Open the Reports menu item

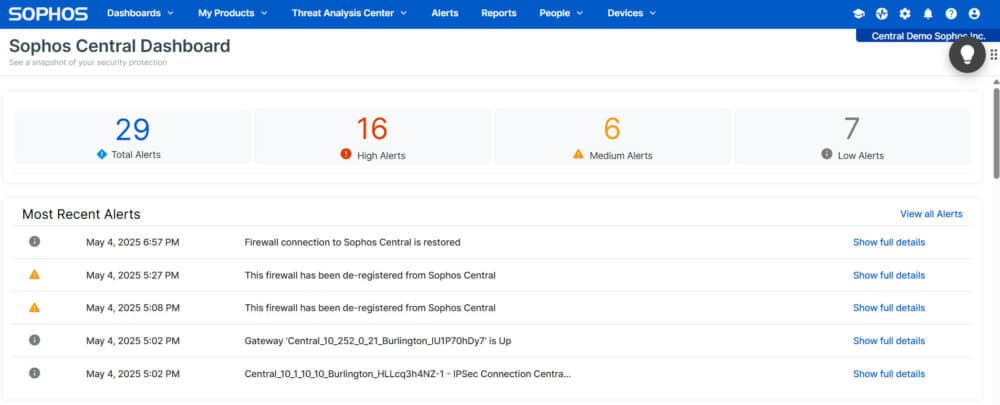click(x=499, y=13)
